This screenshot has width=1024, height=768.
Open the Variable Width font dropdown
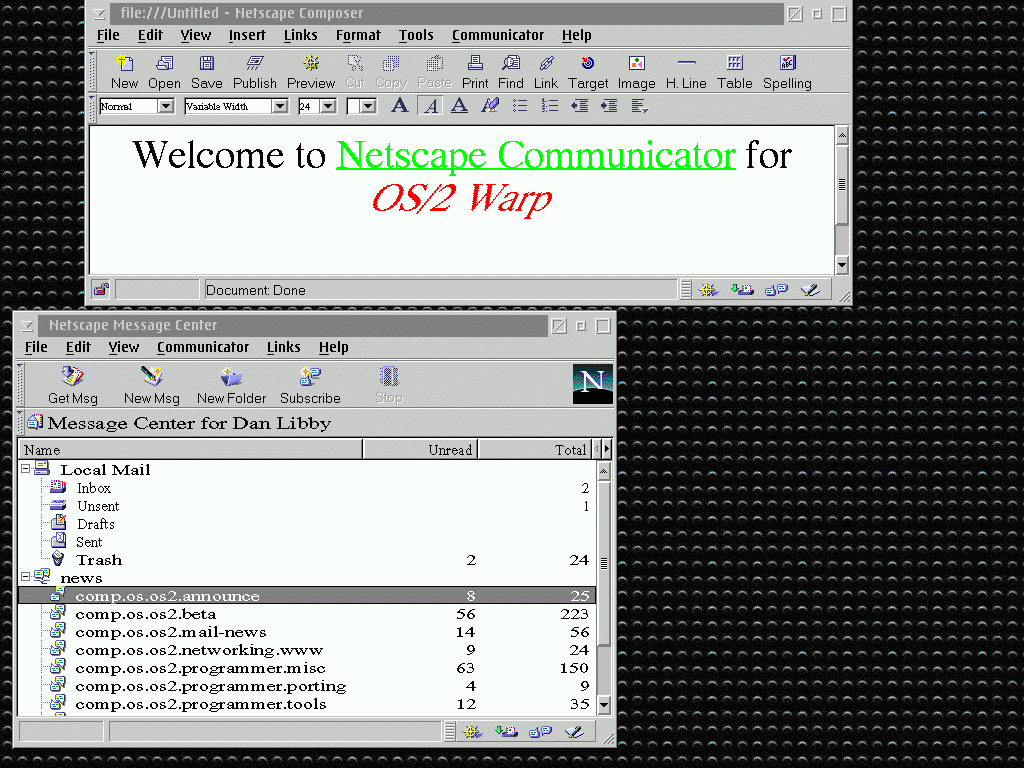coord(280,106)
